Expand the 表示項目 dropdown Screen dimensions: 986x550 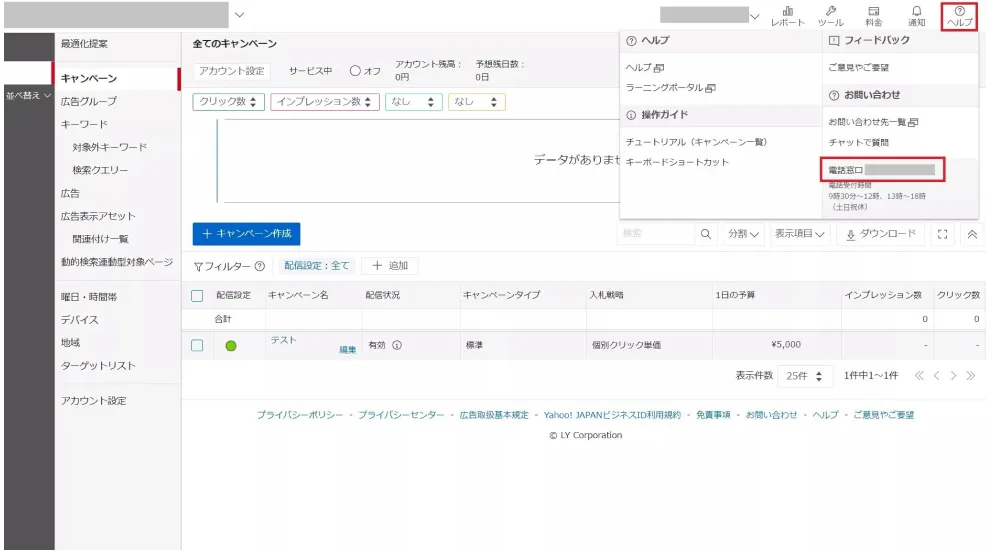tap(800, 234)
